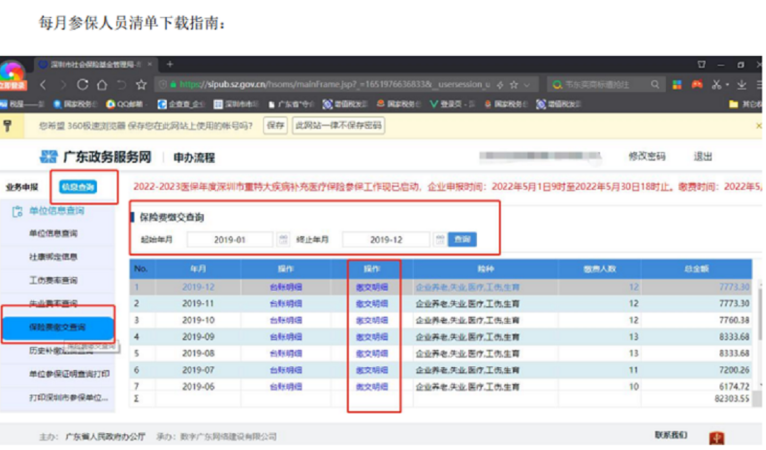Open the 登录页 bookmark with green V icon
Viewport: 766px width, 450px height.
pyautogui.click(x=452, y=104)
